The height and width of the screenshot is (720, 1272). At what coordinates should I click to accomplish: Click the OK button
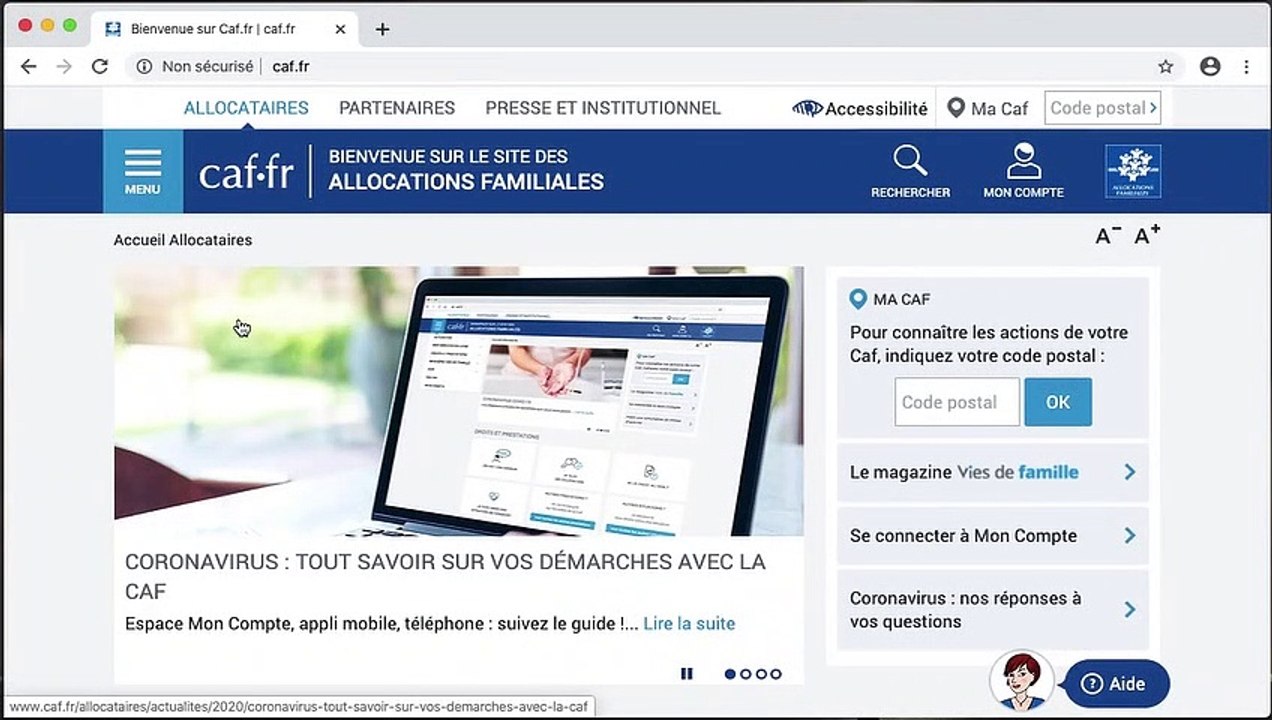pyautogui.click(x=1058, y=402)
